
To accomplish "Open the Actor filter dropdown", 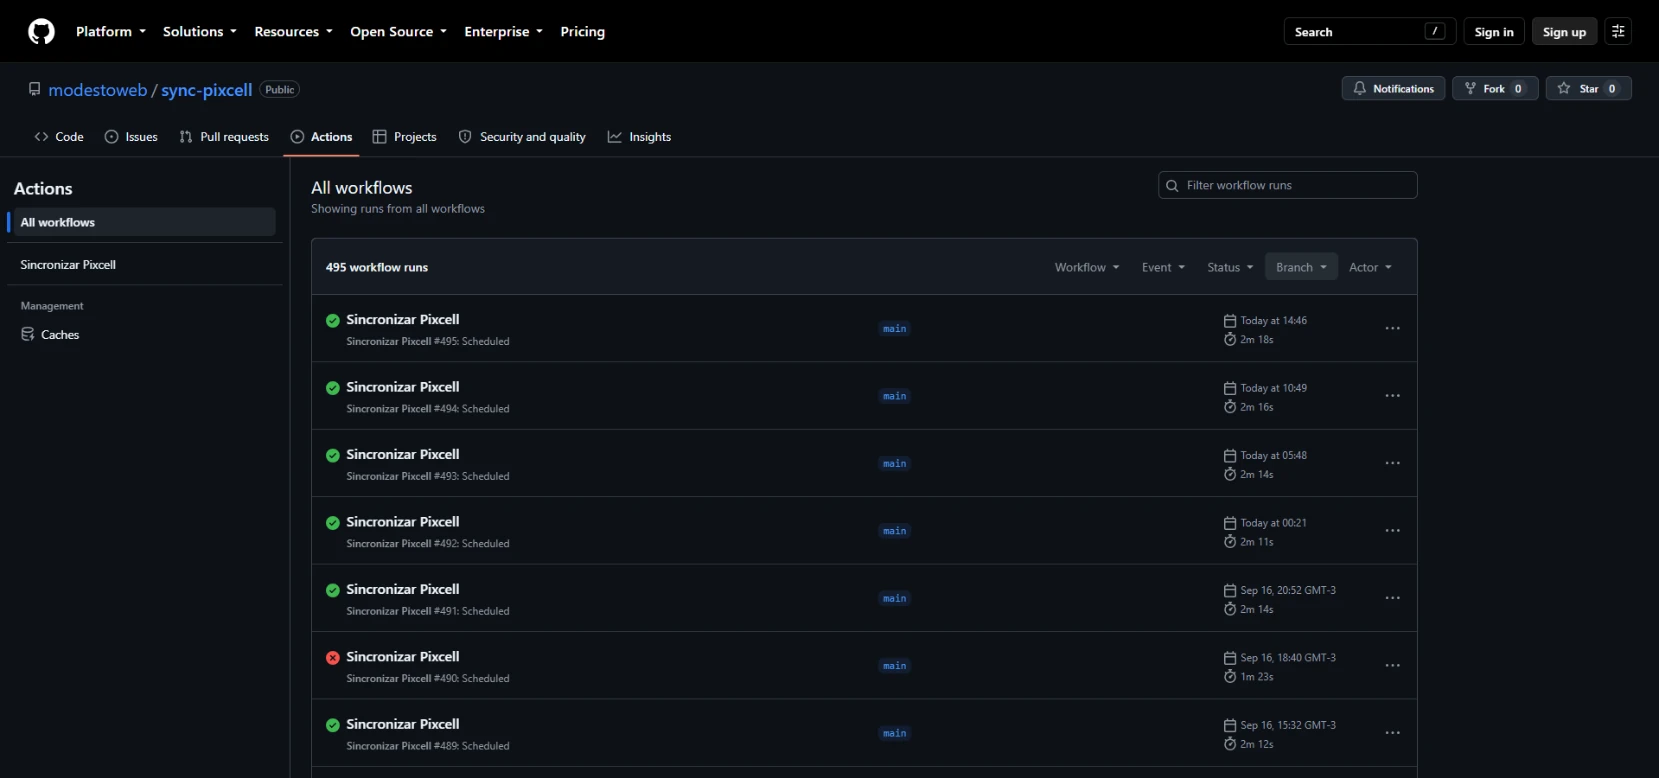I will pos(1370,268).
